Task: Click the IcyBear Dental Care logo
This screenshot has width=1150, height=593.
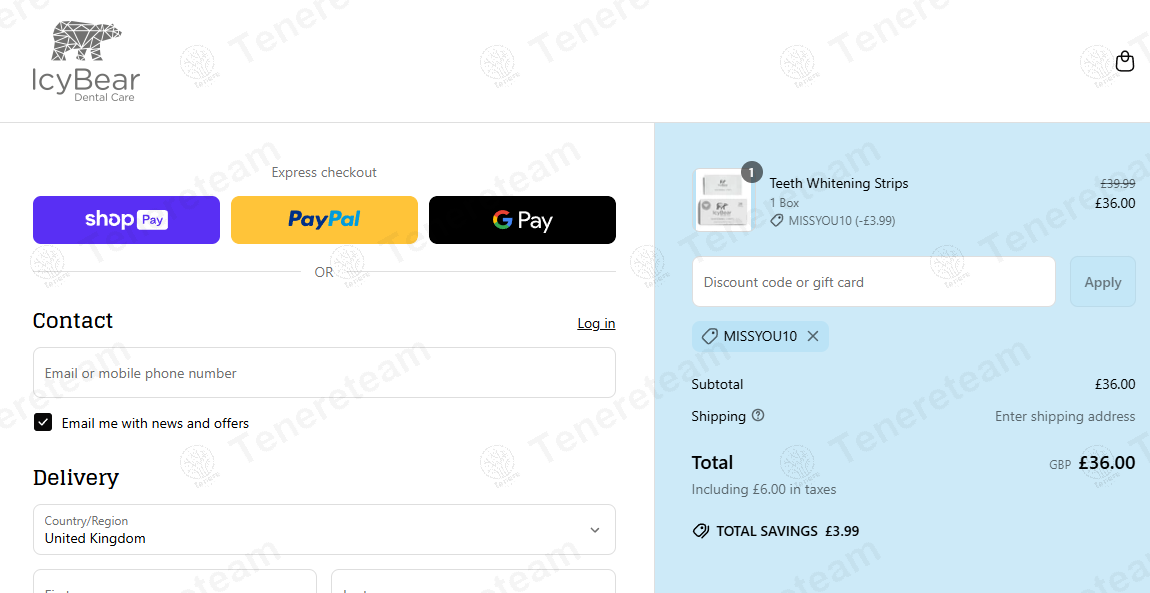Action: 86,62
